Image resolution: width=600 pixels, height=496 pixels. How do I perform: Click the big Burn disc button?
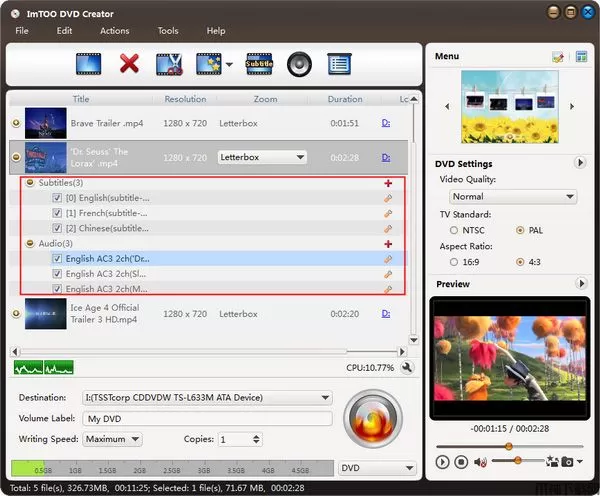pos(373,417)
